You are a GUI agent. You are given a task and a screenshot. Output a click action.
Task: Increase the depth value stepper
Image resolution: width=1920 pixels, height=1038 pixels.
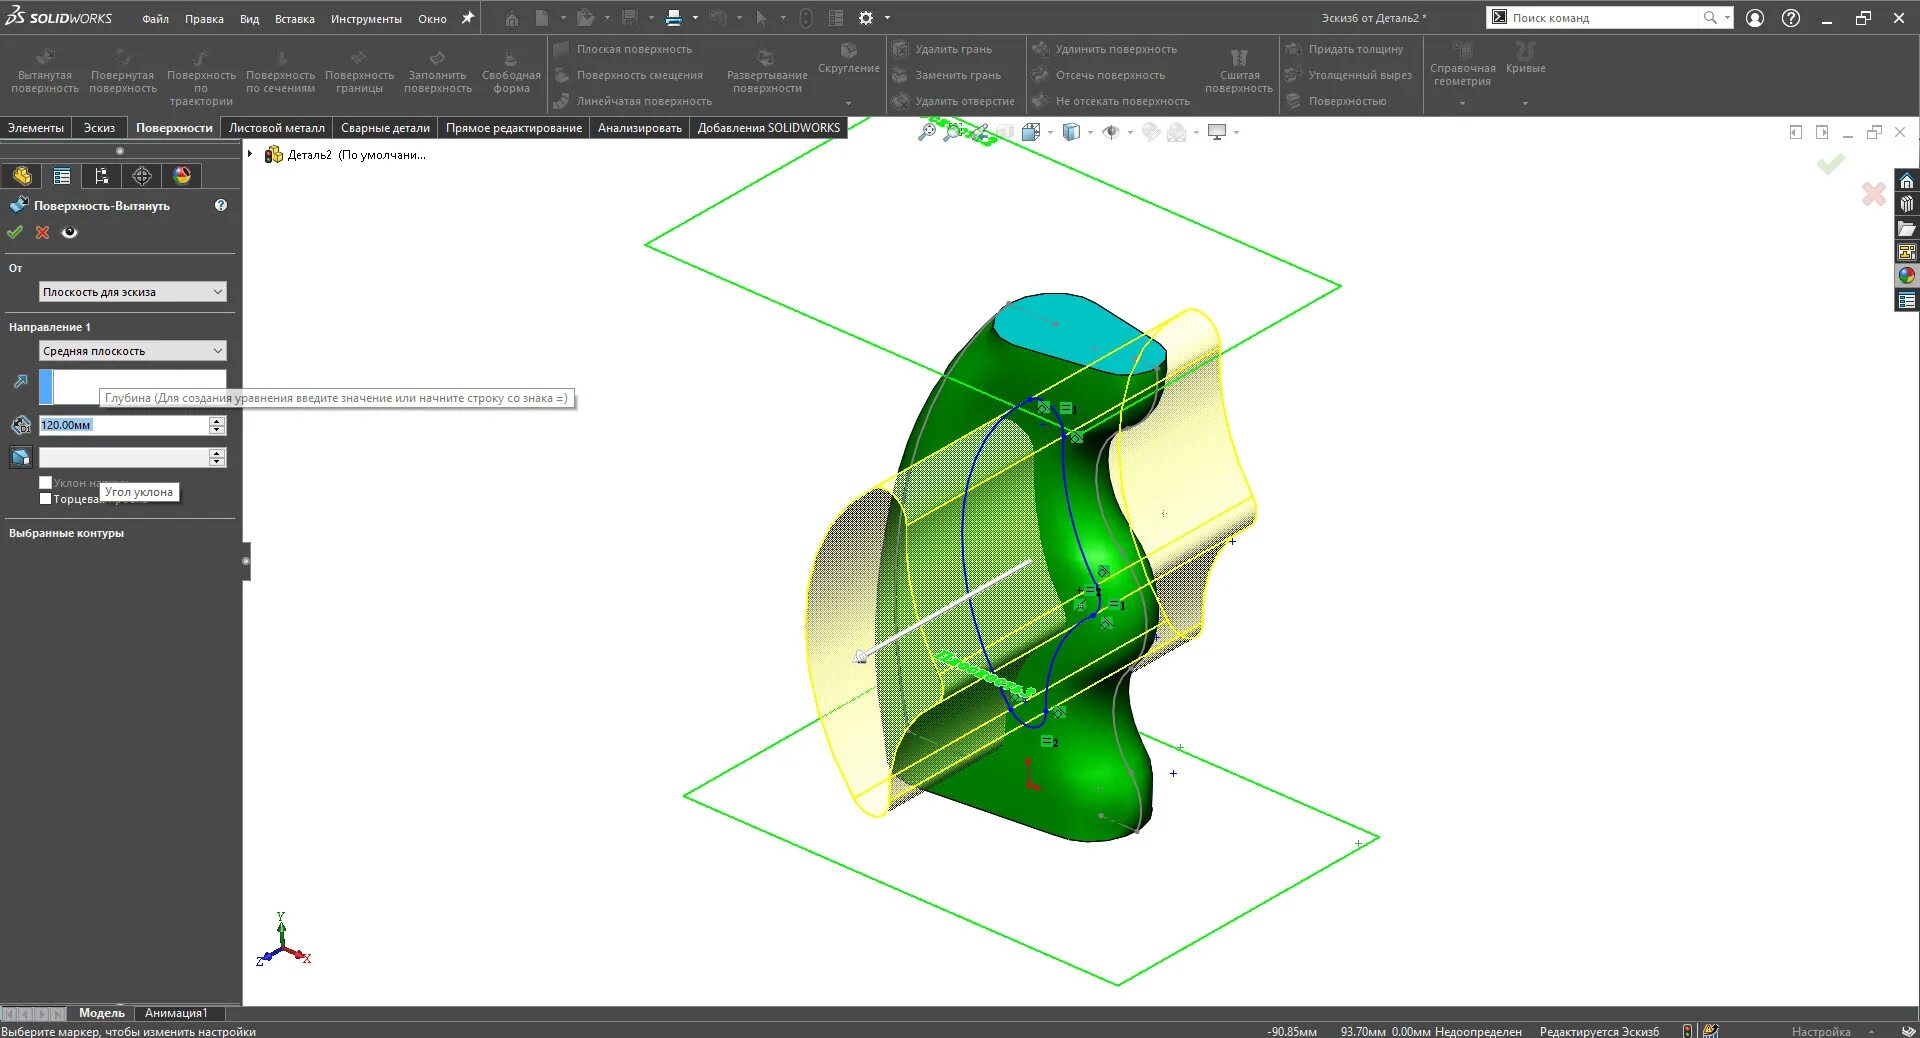click(217, 421)
